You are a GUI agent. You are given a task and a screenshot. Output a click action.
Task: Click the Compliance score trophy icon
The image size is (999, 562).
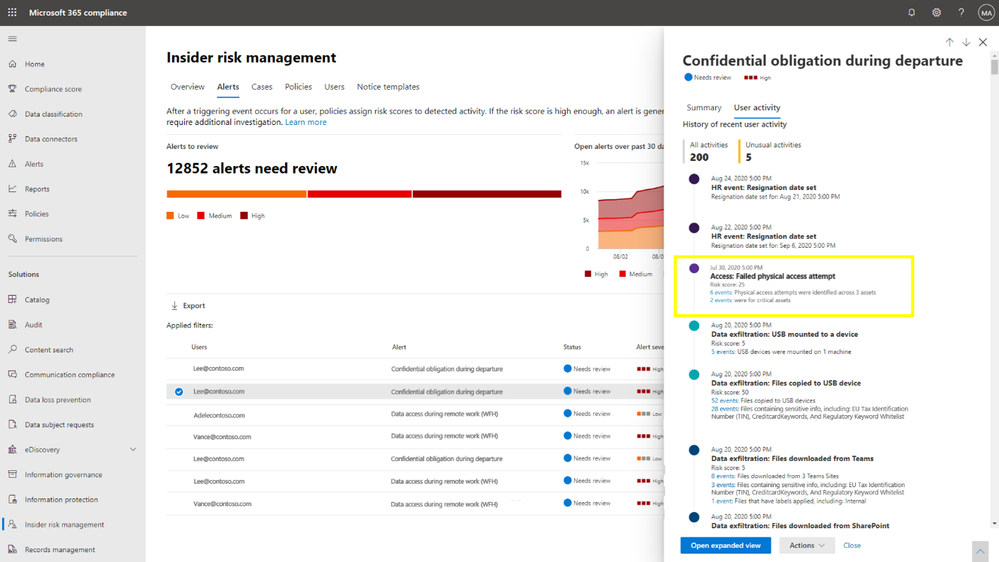pyautogui.click(x=12, y=89)
